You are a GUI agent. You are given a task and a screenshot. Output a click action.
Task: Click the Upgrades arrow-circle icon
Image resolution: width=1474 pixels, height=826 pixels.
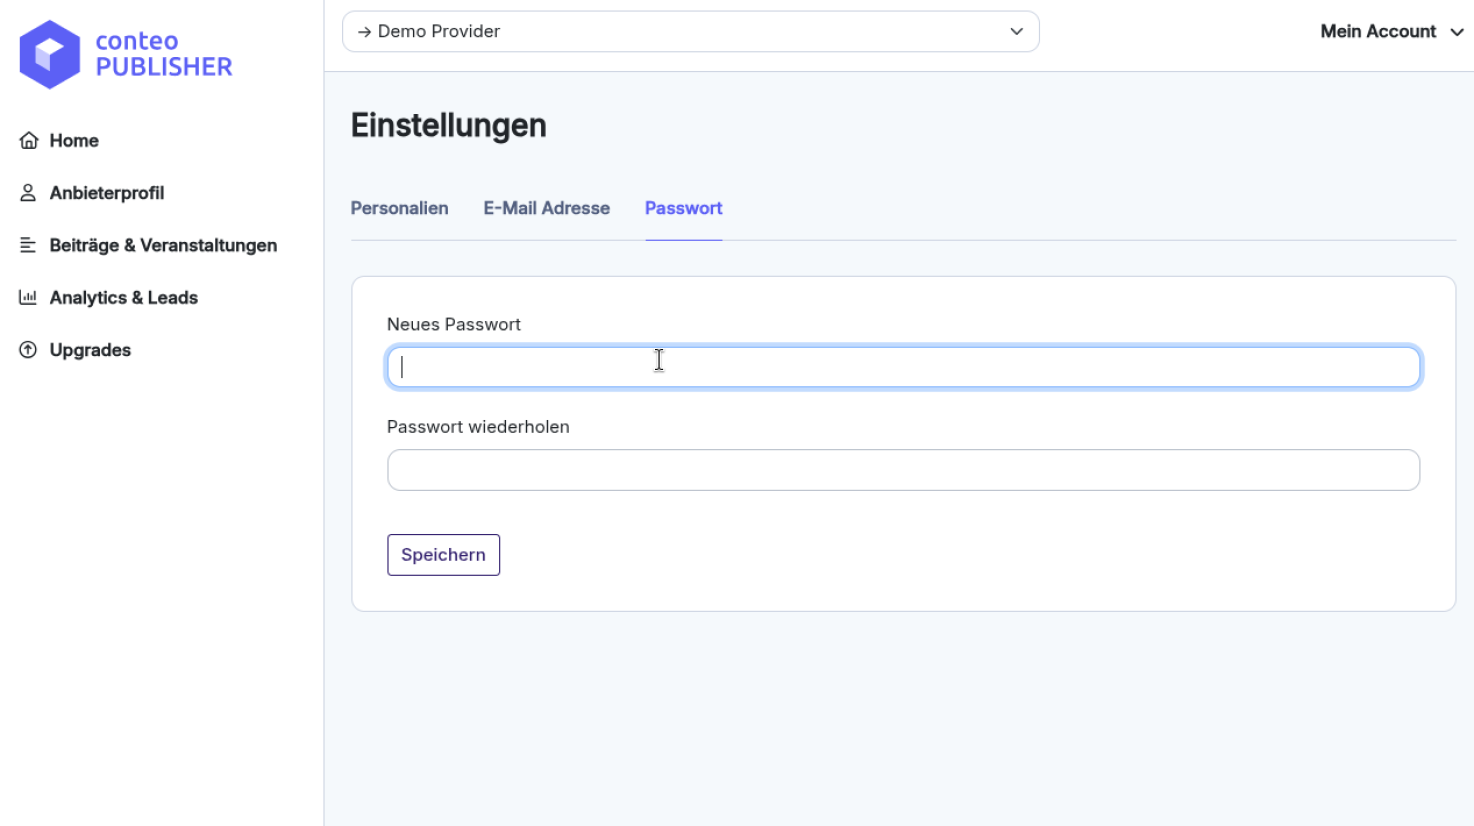point(28,350)
